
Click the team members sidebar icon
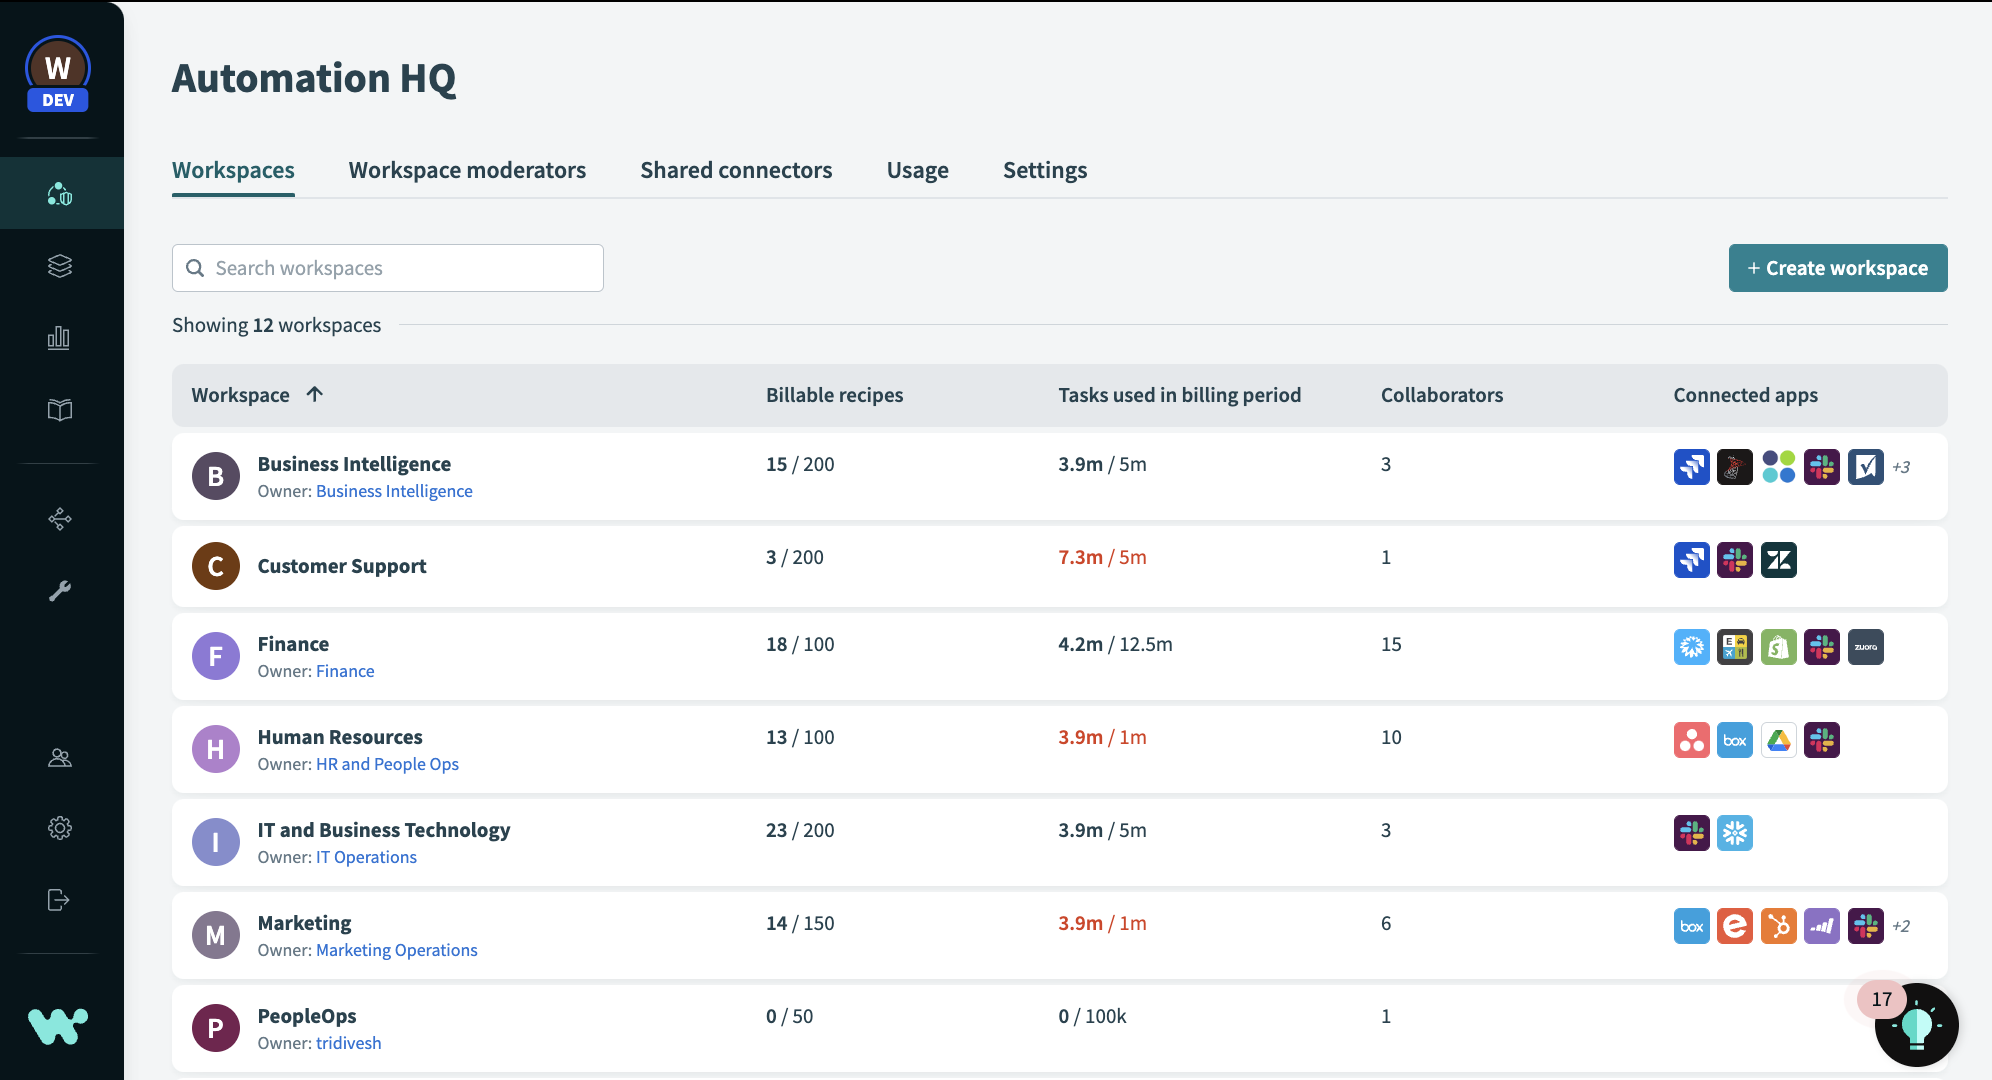click(60, 757)
